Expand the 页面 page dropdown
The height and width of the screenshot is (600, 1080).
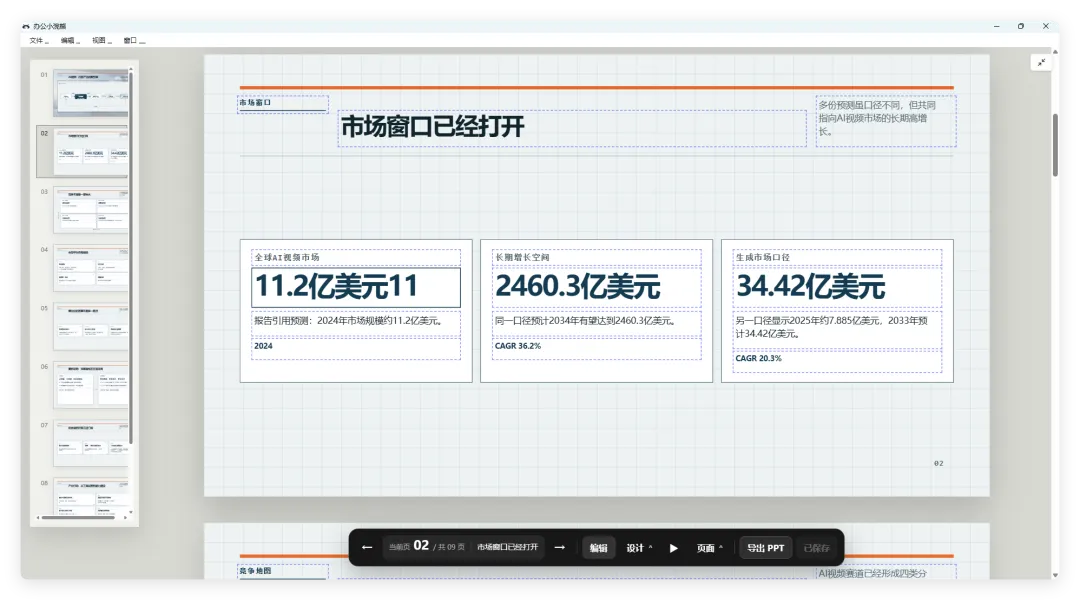(709, 548)
